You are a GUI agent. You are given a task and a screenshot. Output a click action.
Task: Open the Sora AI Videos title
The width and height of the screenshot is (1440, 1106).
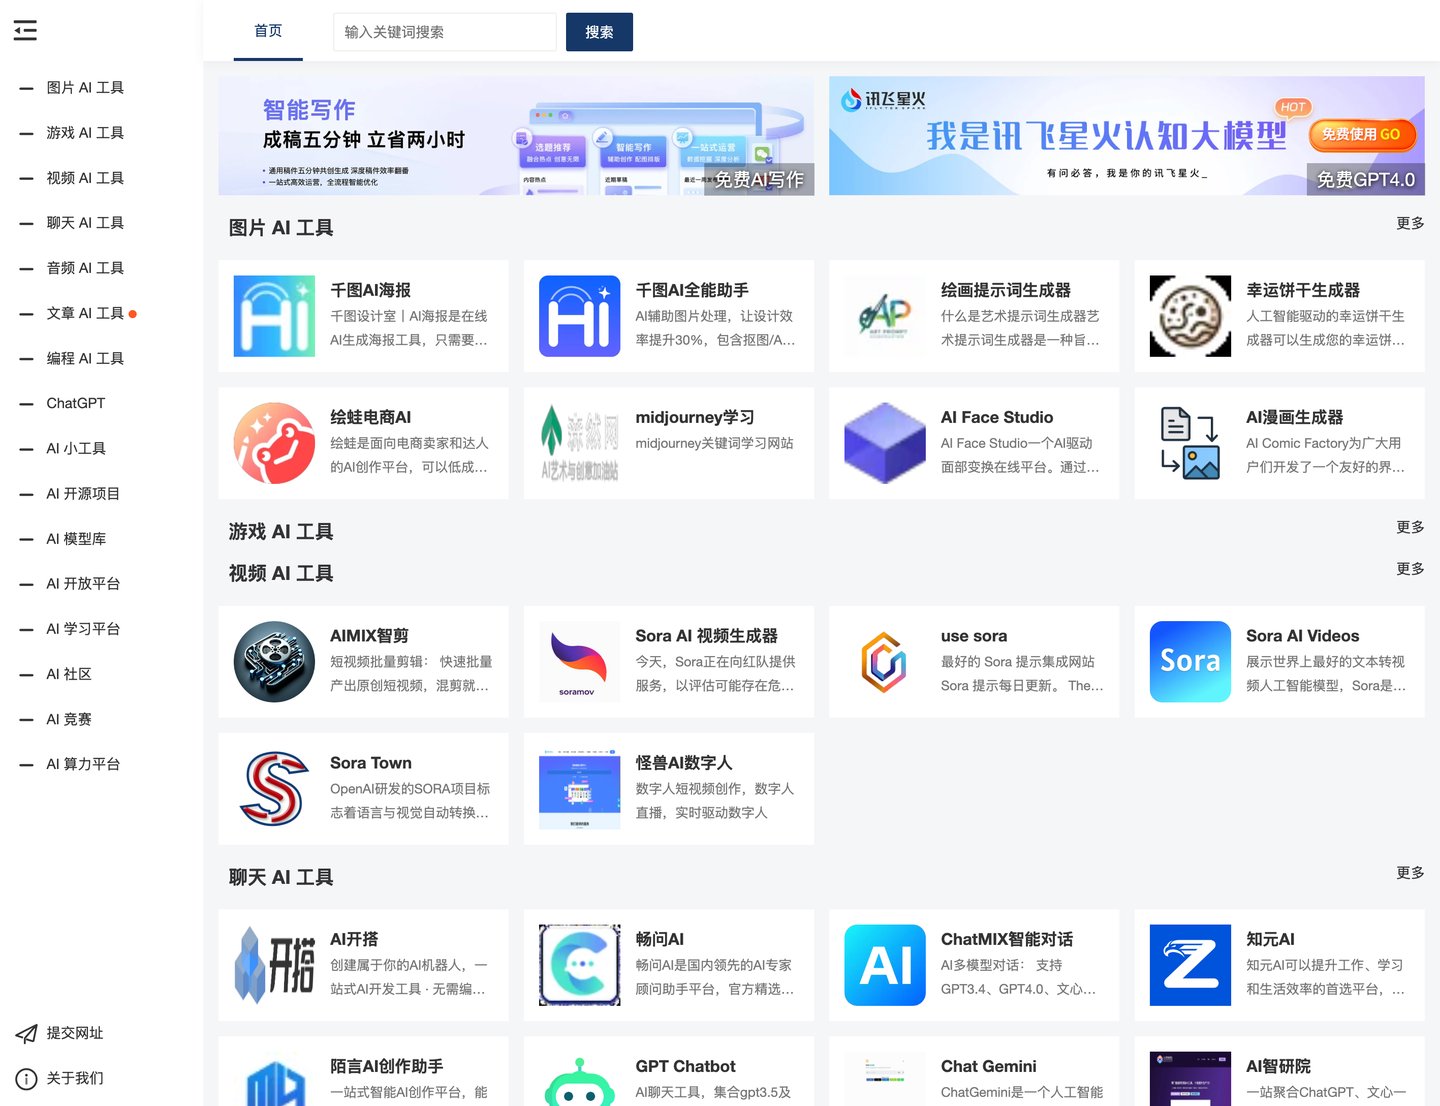tap(1302, 636)
